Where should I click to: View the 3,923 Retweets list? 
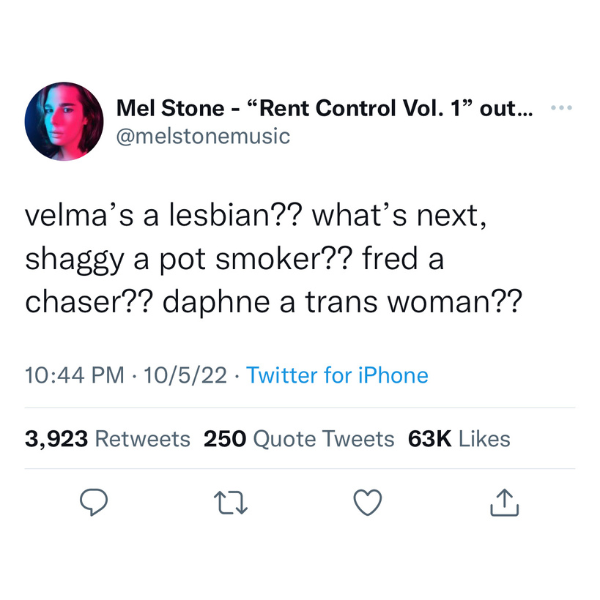[x=108, y=439]
